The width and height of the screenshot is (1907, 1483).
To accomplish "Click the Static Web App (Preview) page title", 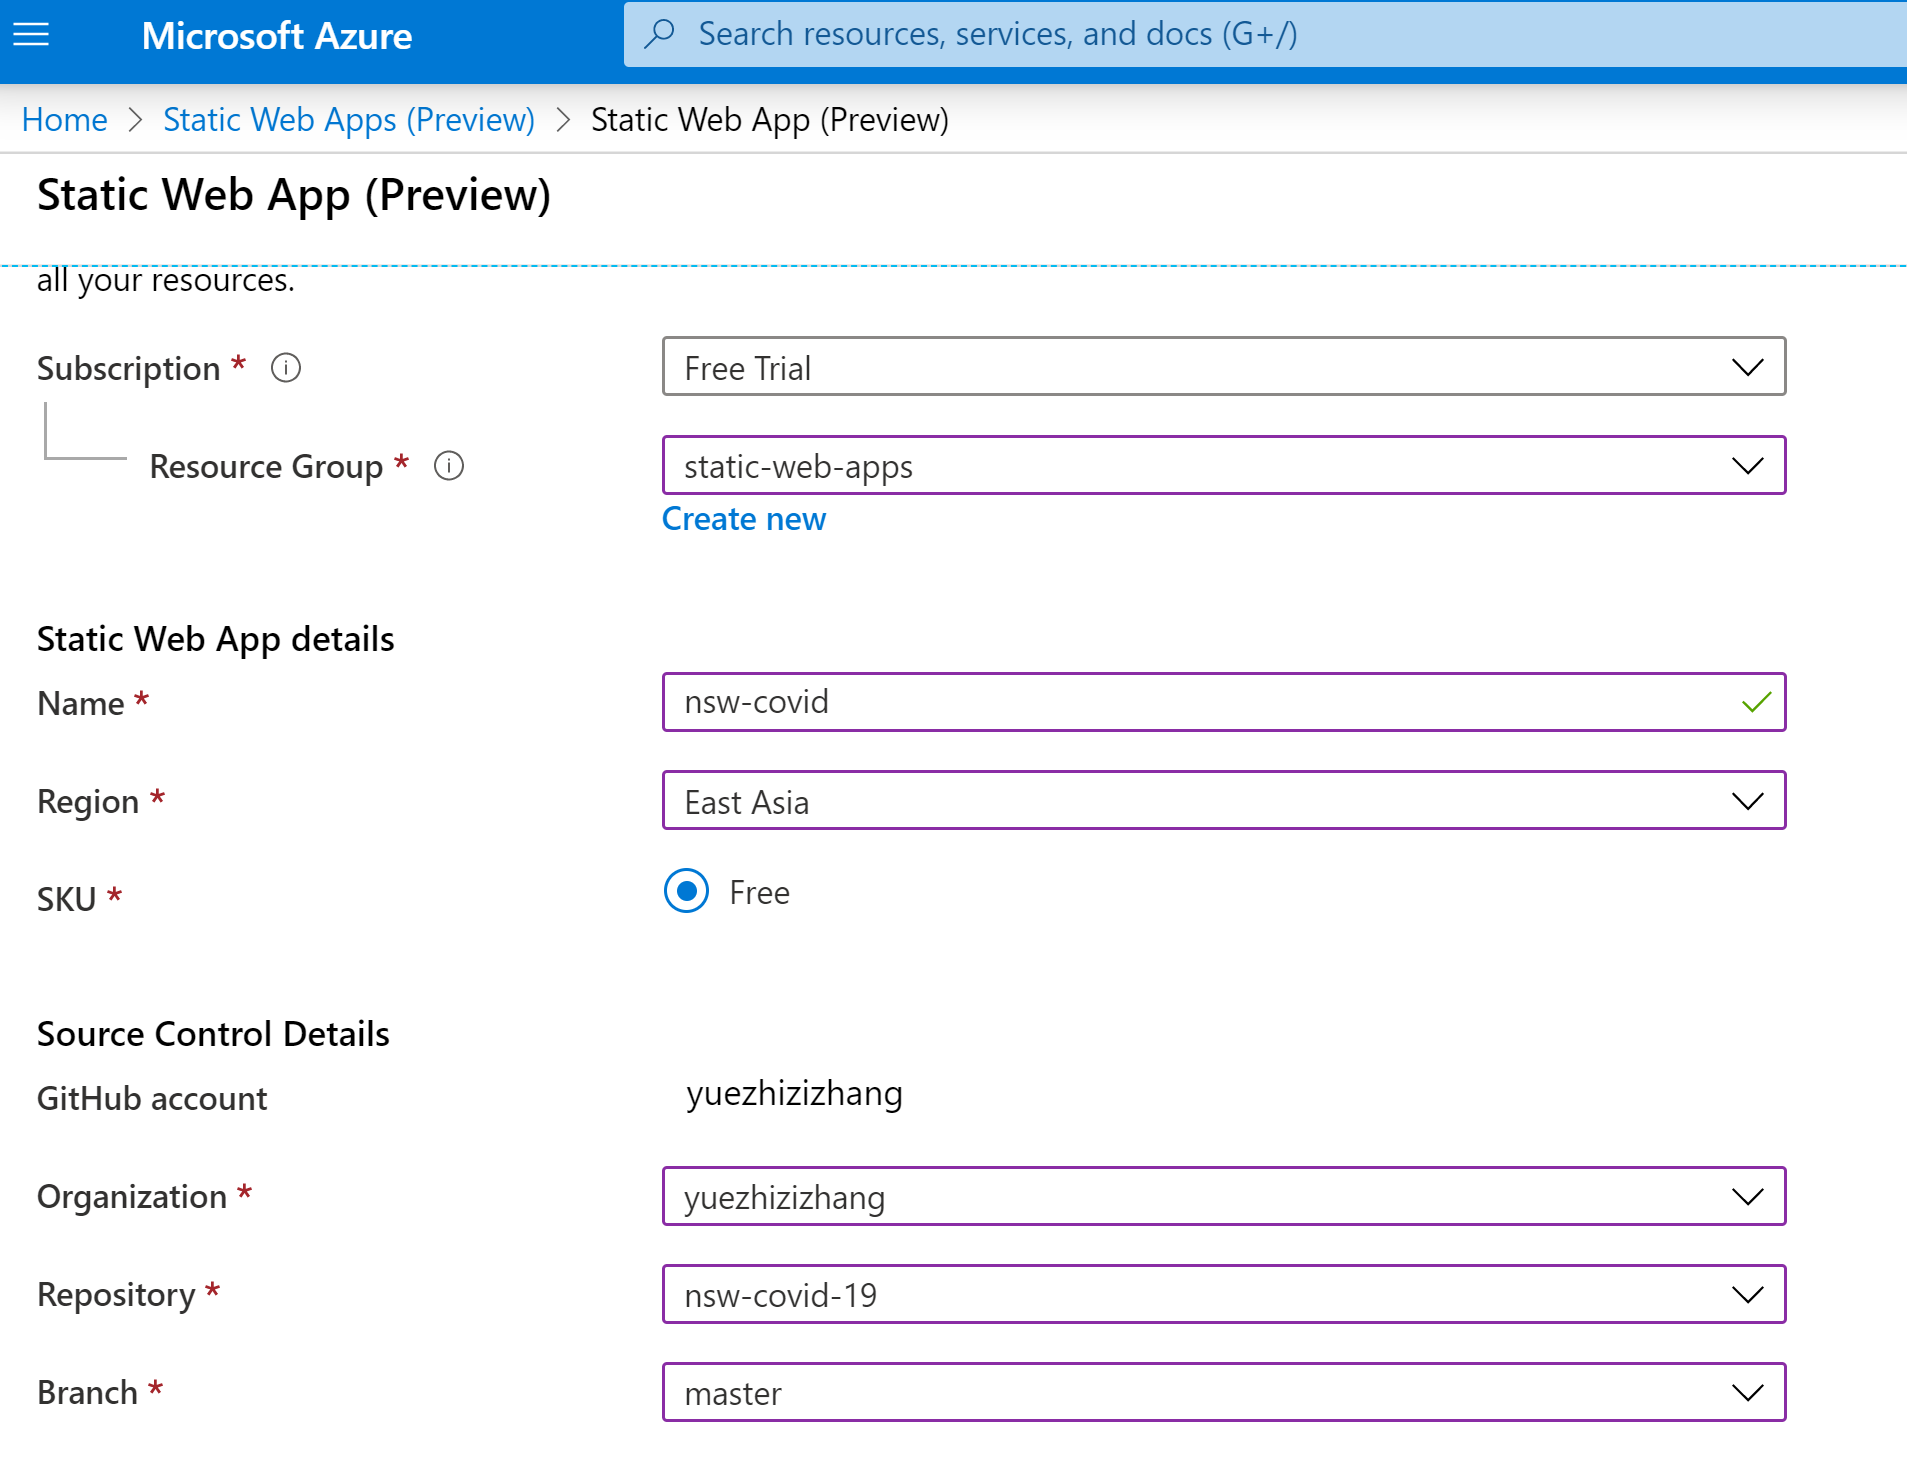I will (x=294, y=195).
